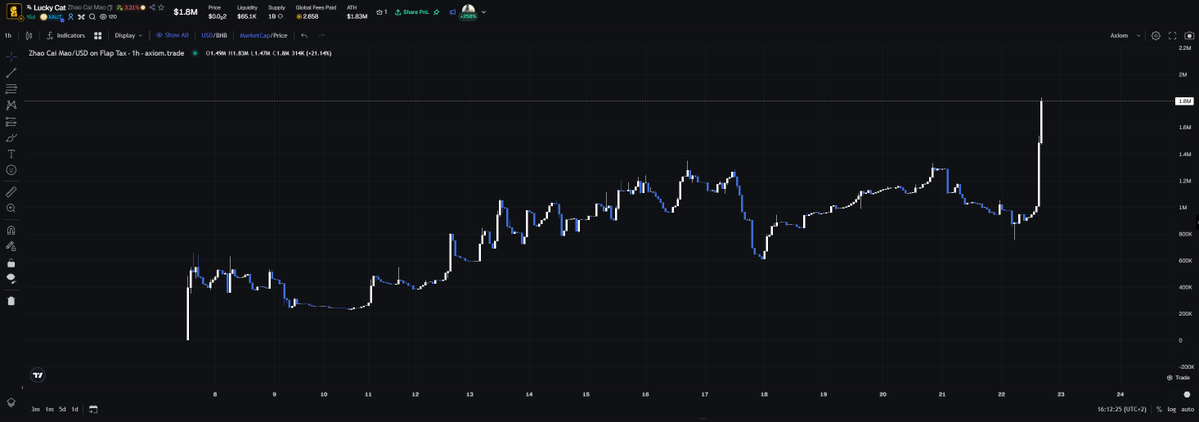Open the 1h interval selector

(x=8, y=35)
